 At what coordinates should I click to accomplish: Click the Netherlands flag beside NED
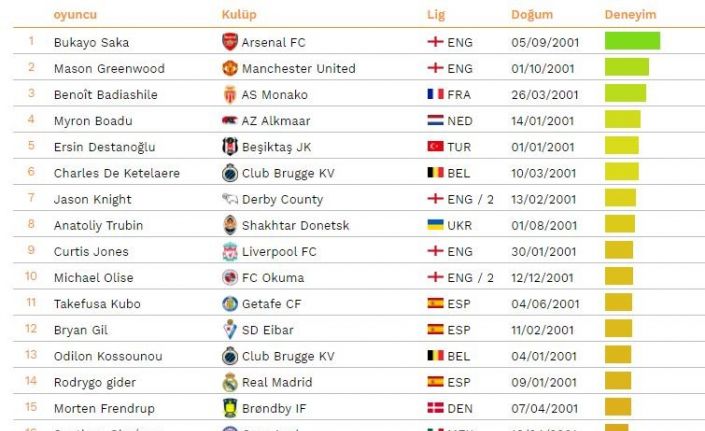coord(435,121)
